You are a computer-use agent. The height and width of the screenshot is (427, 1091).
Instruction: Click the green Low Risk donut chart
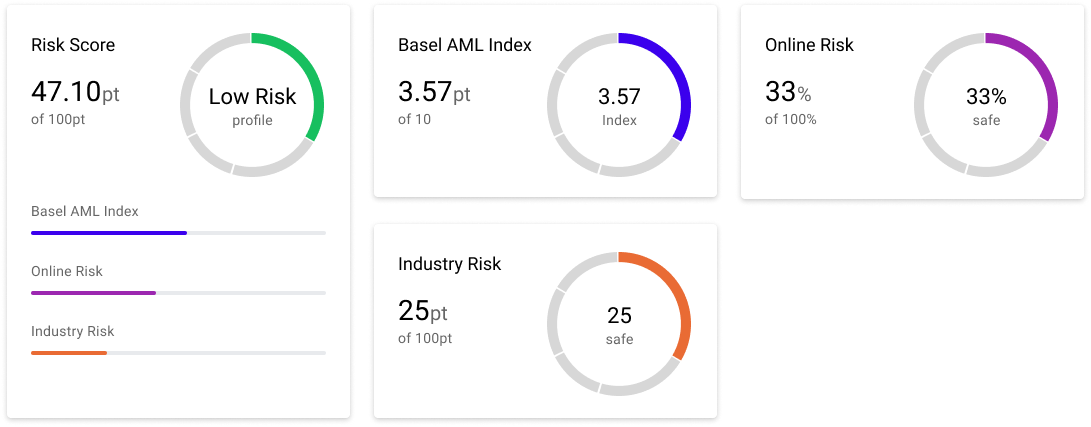(252, 104)
